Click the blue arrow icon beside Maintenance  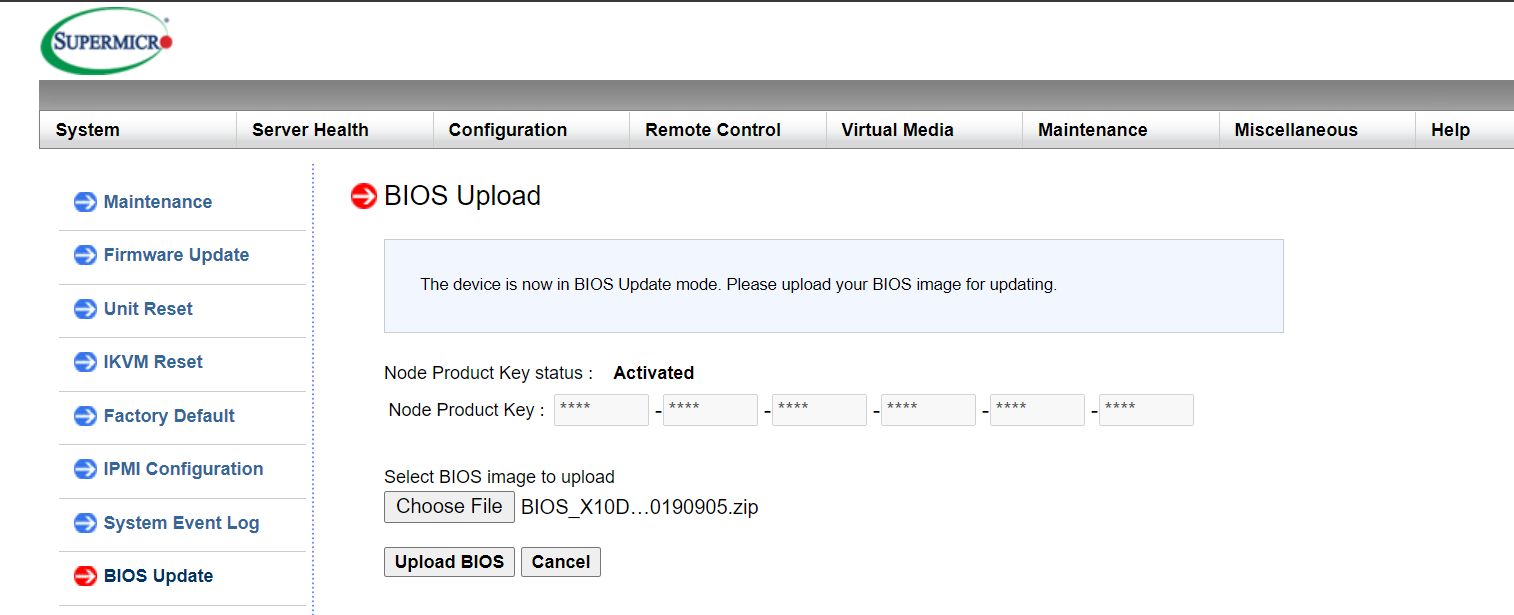click(85, 202)
